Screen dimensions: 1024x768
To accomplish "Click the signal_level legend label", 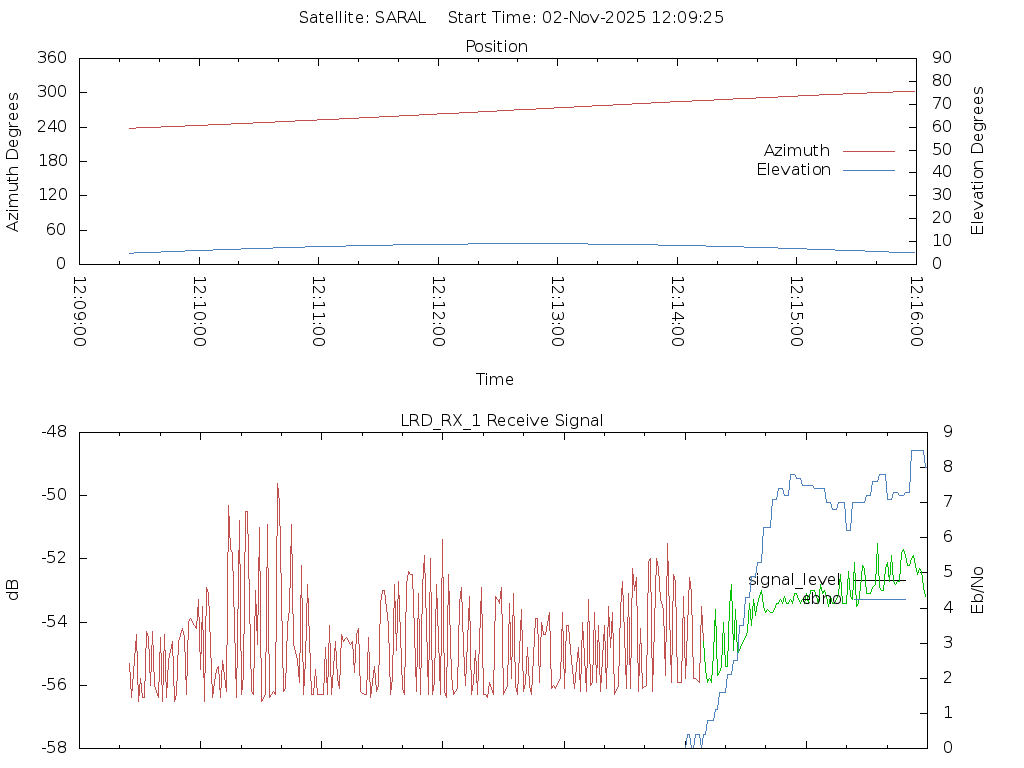I will [x=793, y=580].
